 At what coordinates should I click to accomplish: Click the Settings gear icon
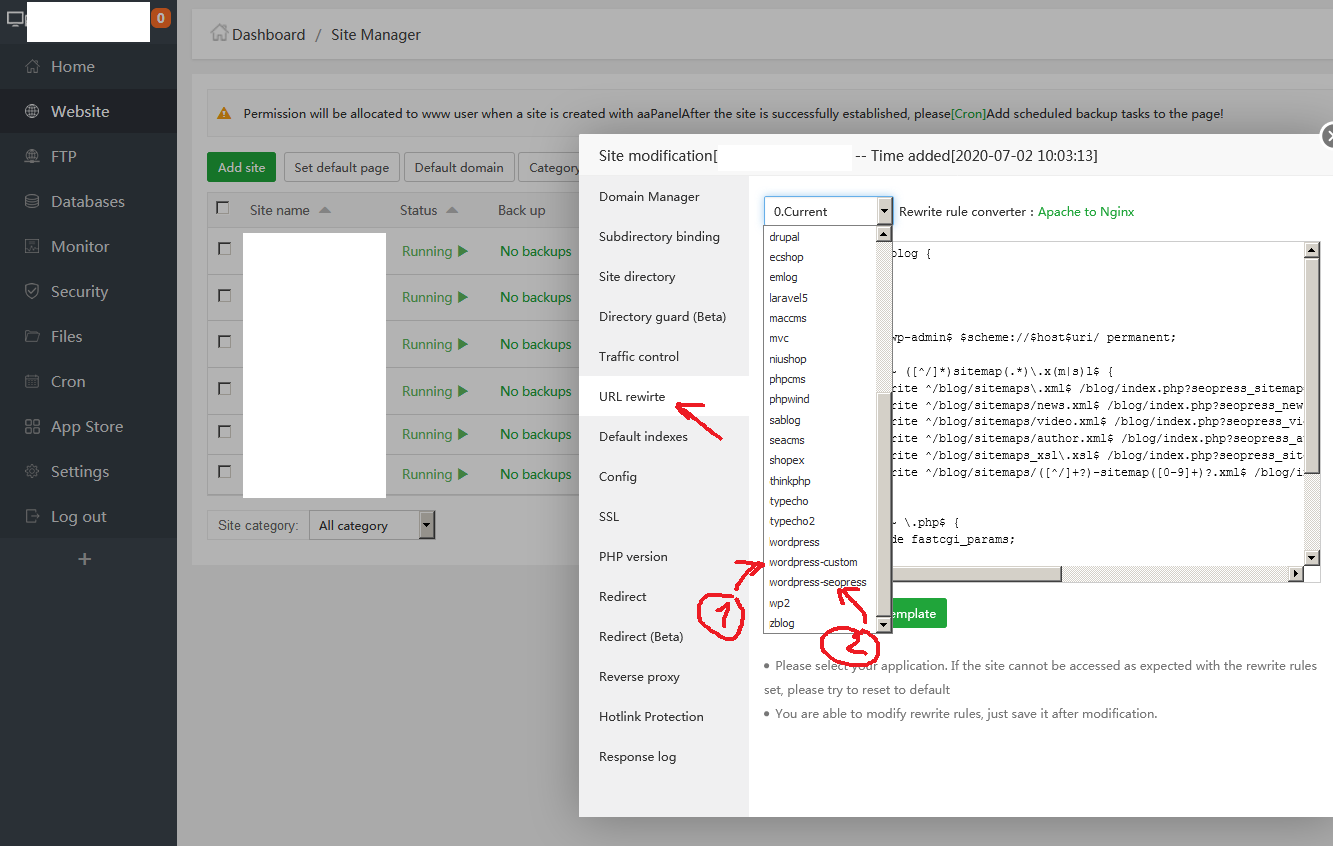33,472
